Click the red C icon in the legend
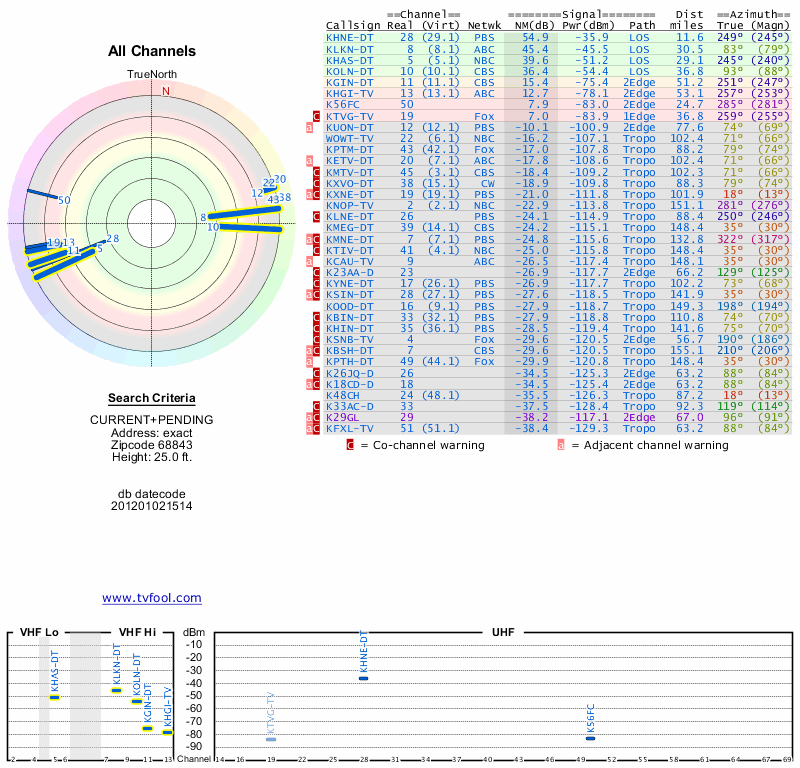This screenshot has height=768, width=800. click(350, 445)
